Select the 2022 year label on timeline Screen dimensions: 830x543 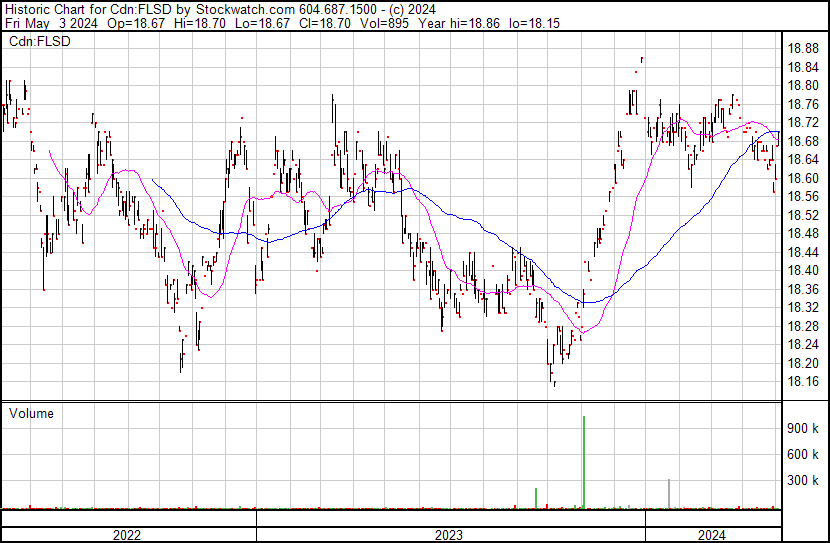pyautogui.click(x=127, y=534)
